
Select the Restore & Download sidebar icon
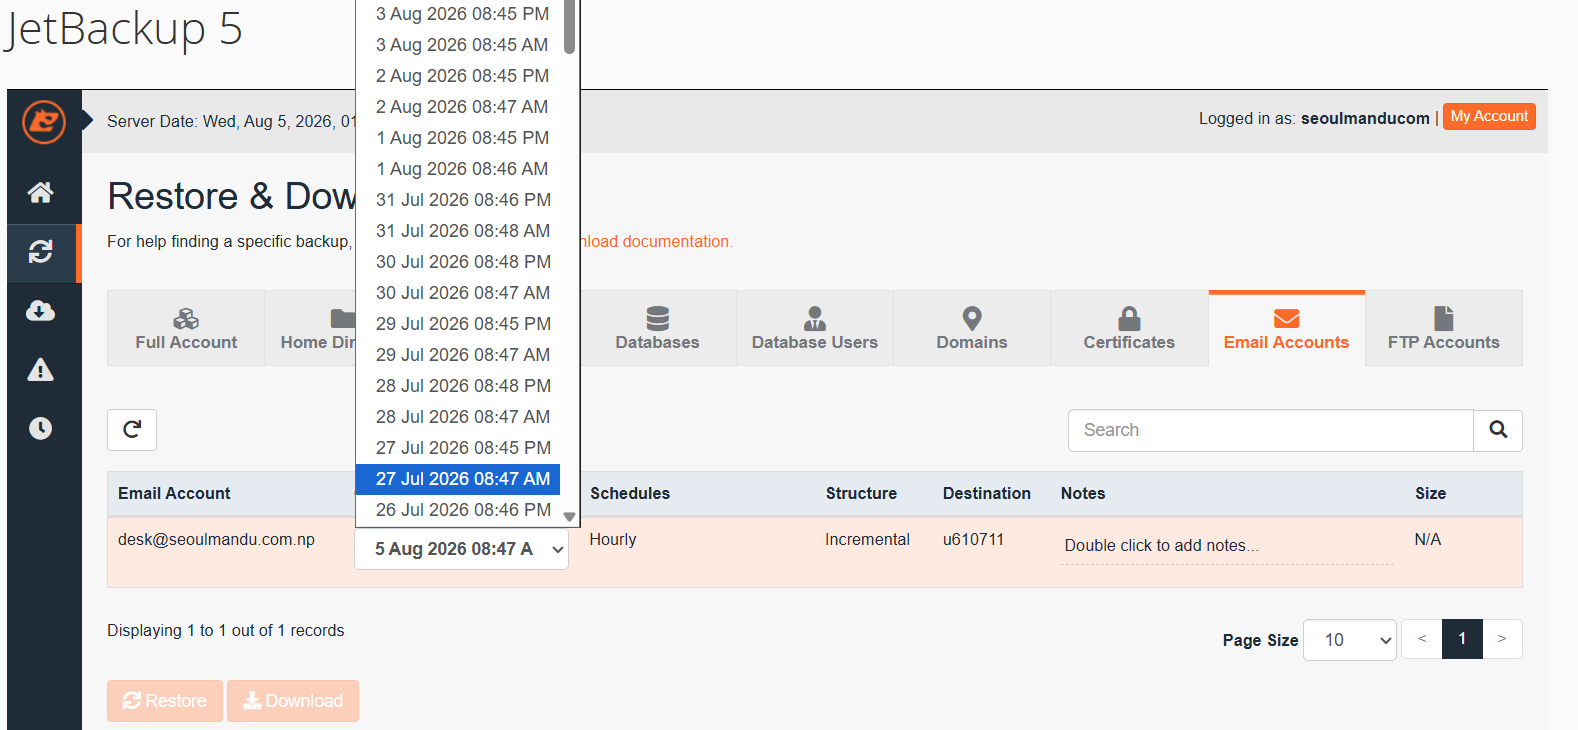[40, 252]
